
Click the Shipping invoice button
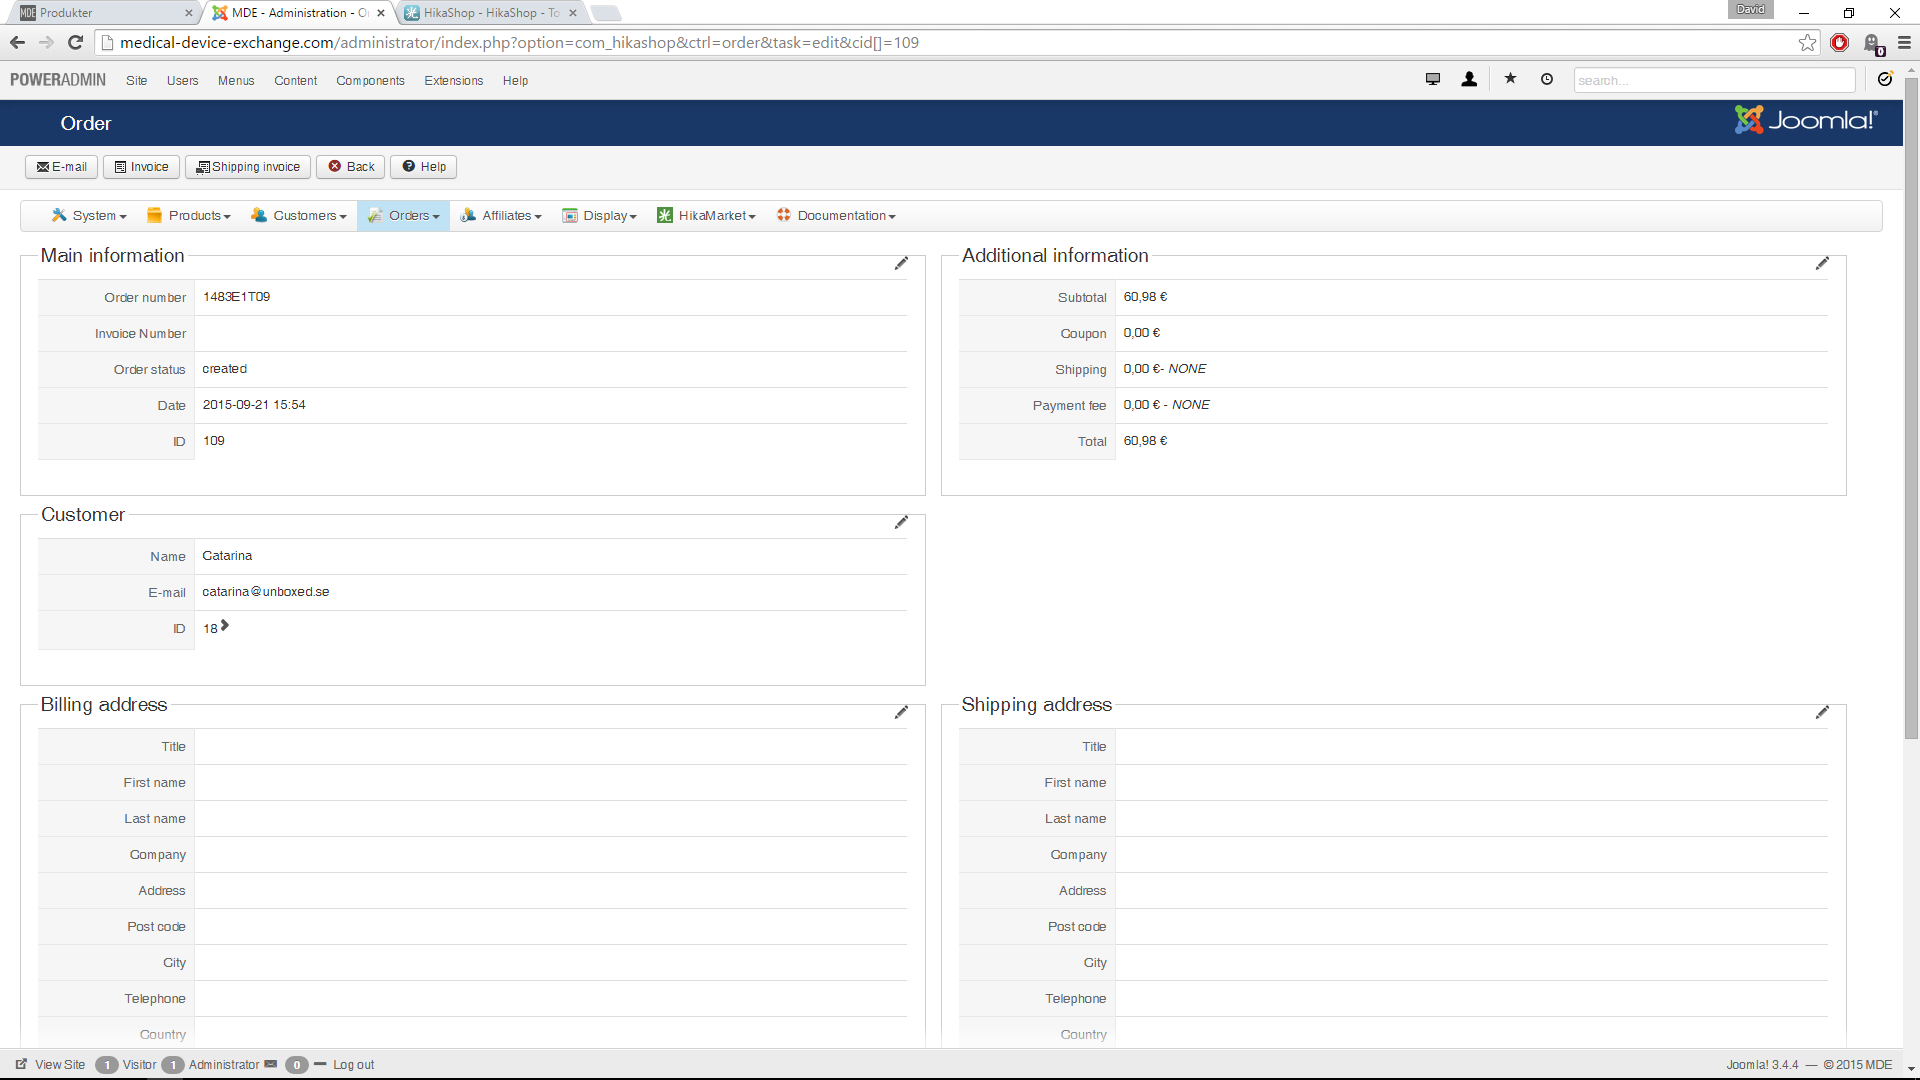248,167
